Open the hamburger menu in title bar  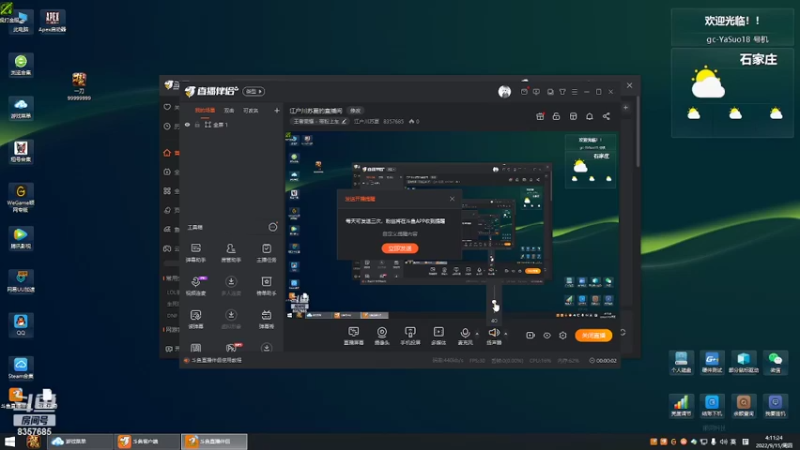pos(574,92)
